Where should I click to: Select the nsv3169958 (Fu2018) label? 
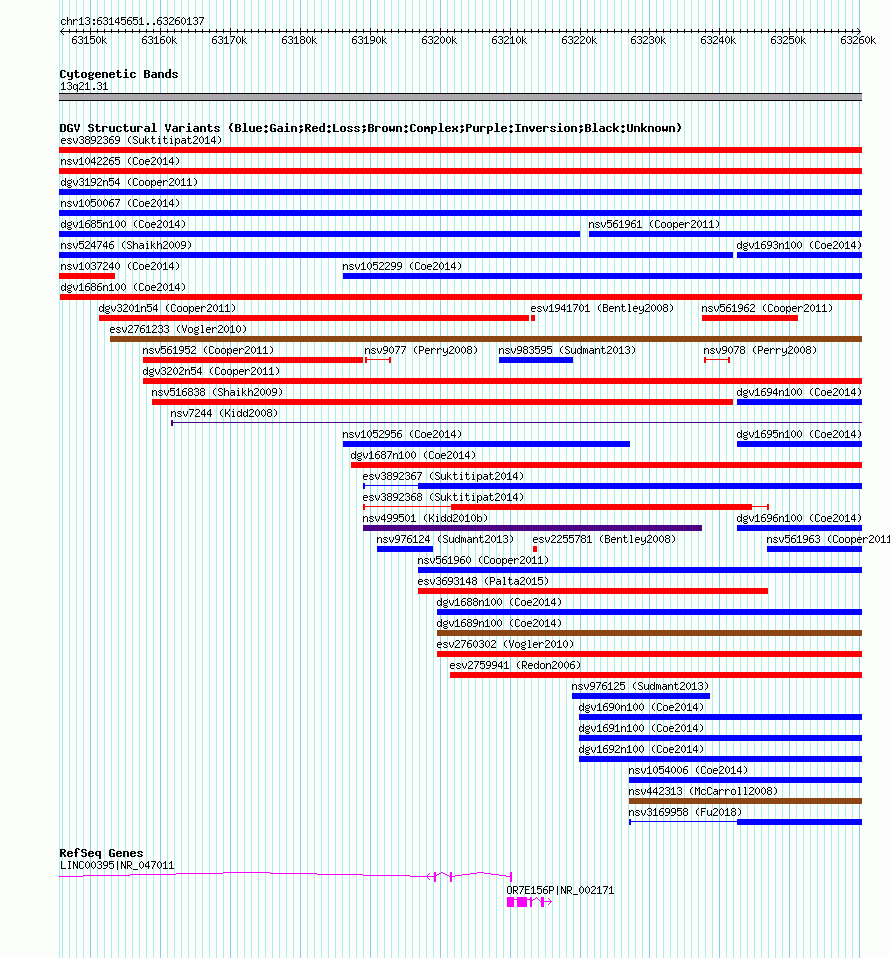click(685, 813)
